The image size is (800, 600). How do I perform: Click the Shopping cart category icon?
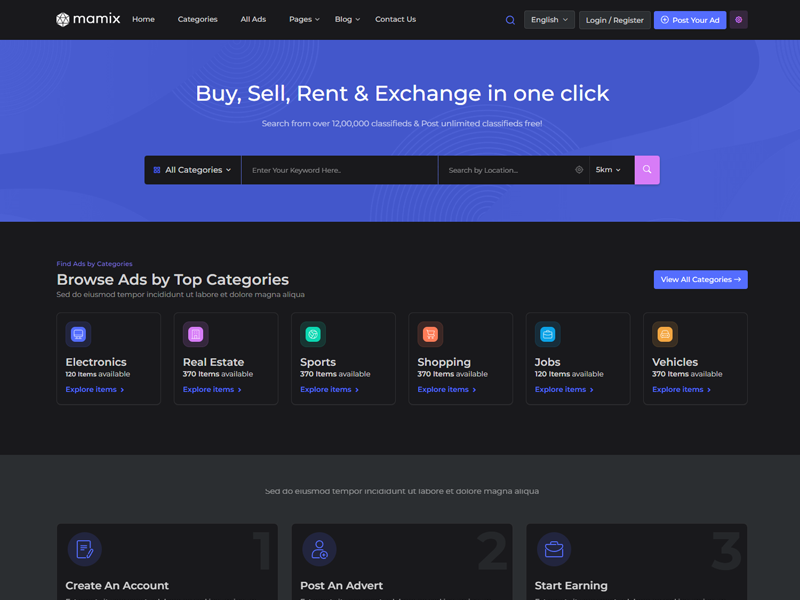pos(430,334)
